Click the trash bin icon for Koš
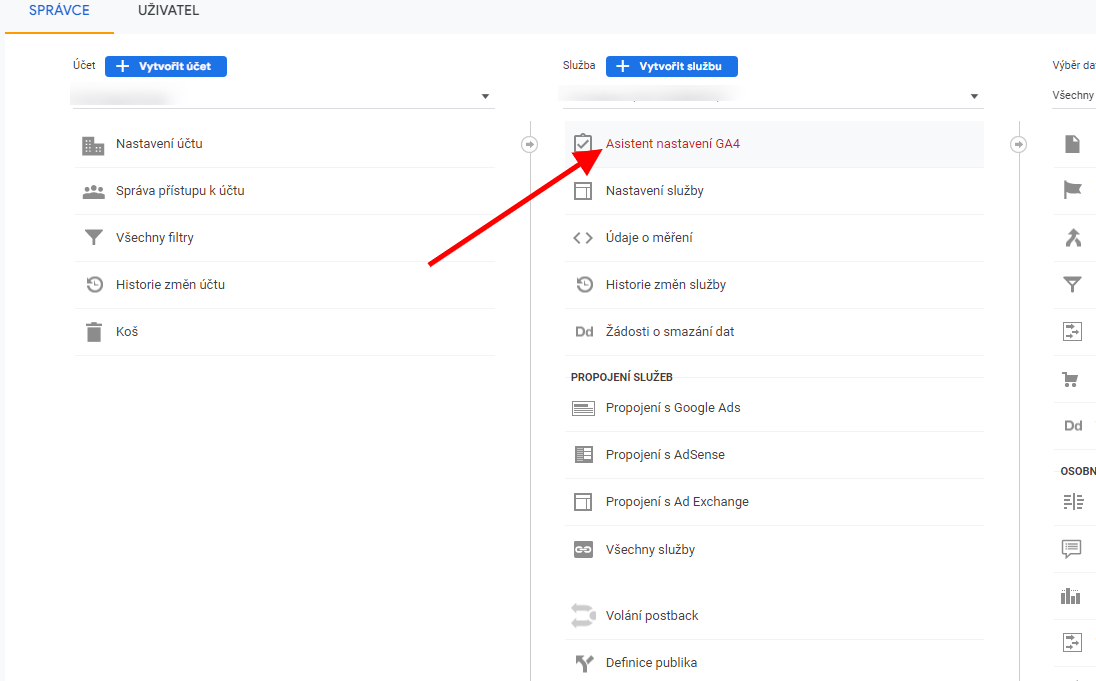Viewport: 1096px width, 681px height. 93,332
